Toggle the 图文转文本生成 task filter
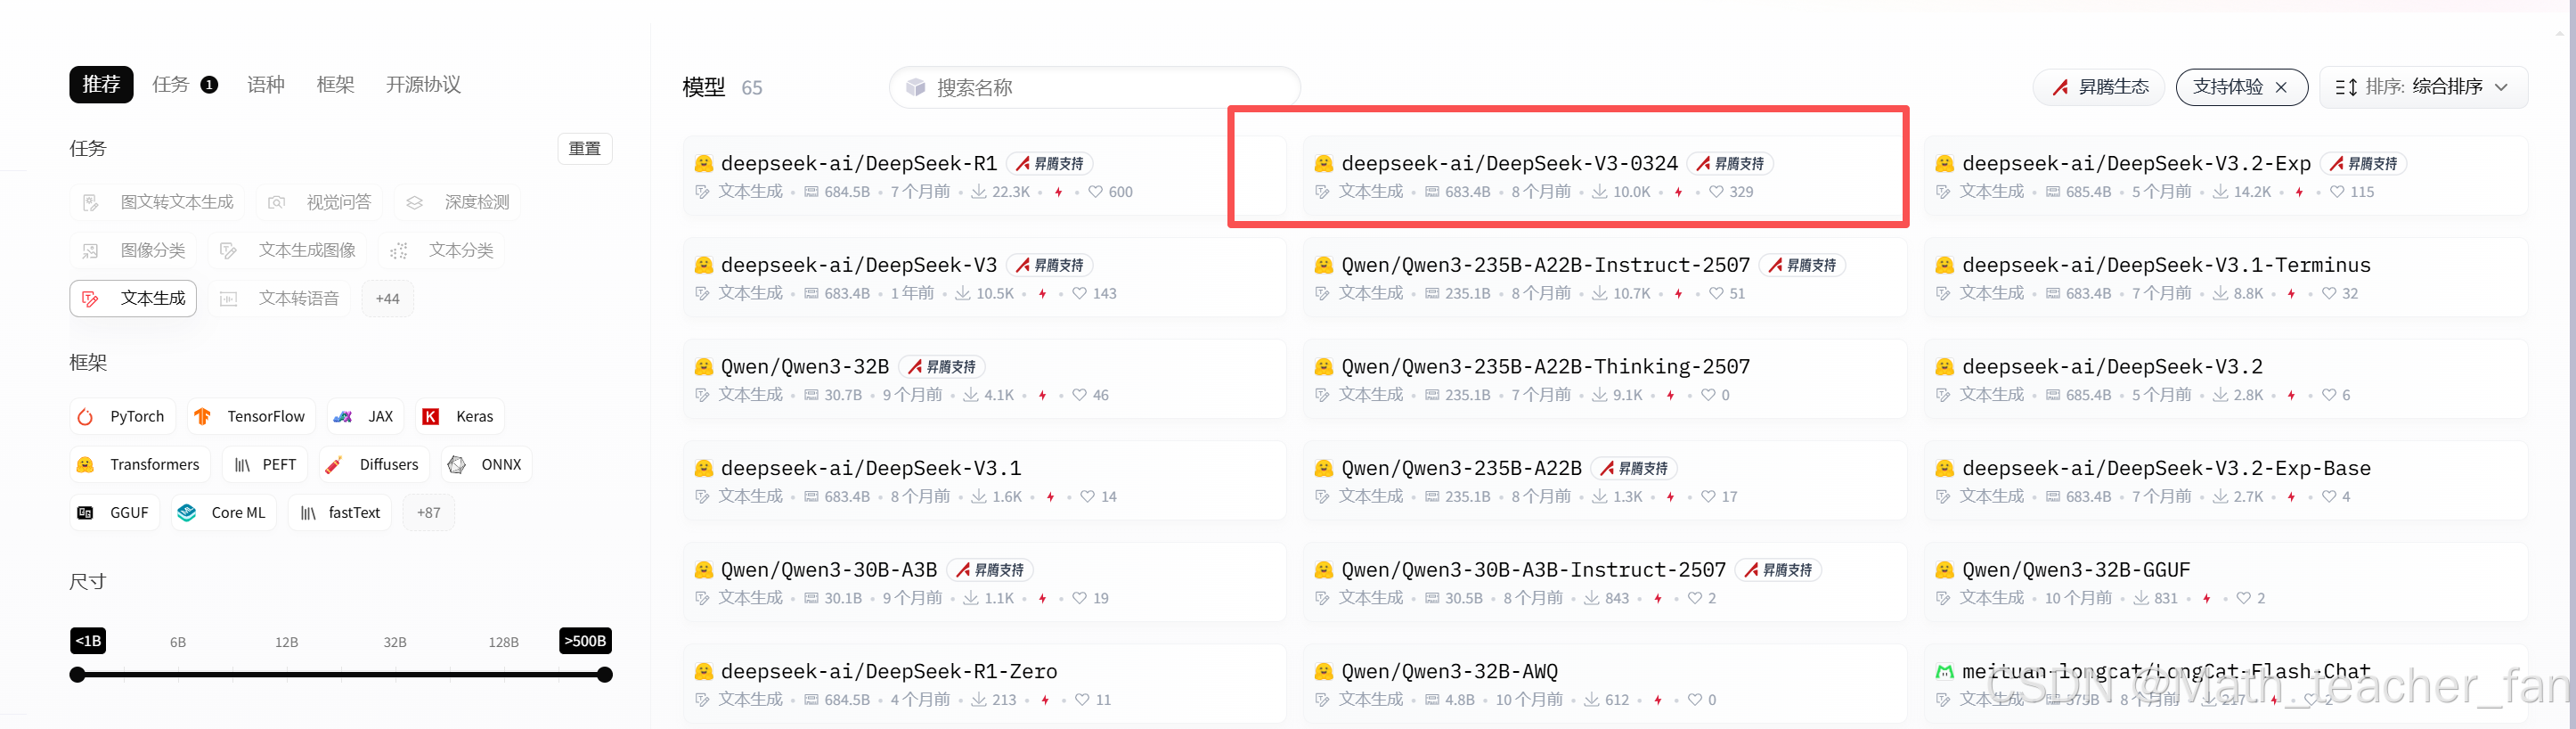Screen dimensions: 2576x729 click(x=158, y=202)
